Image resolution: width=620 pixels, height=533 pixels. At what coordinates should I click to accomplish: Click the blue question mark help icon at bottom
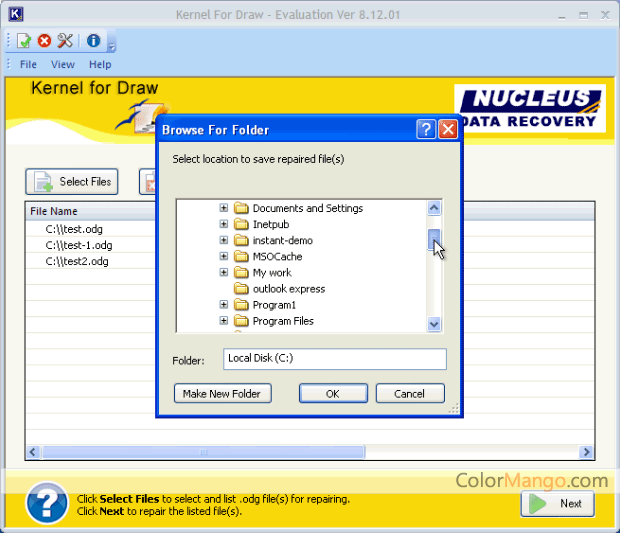click(x=46, y=502)
